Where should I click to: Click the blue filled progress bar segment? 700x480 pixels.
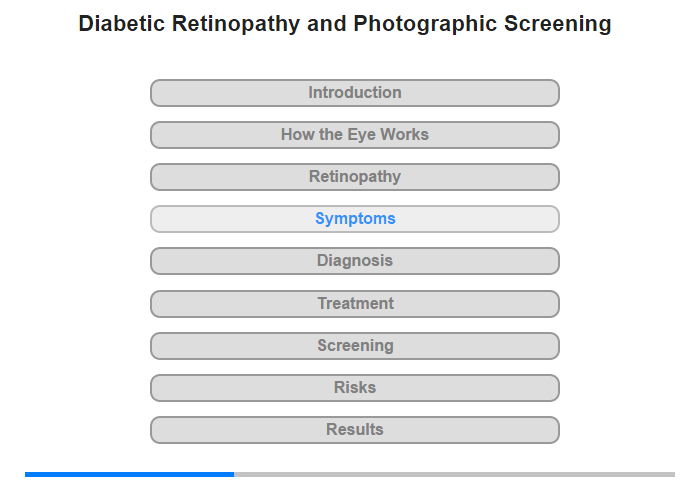pos(130,474)
